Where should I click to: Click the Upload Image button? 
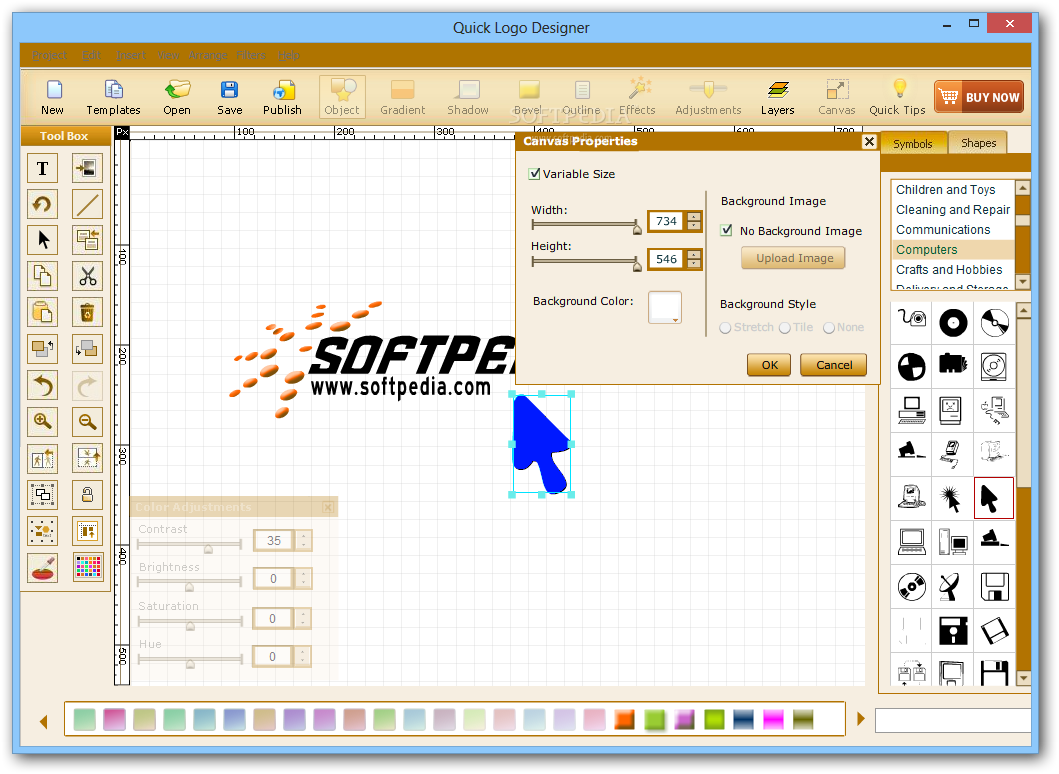[x=794, y=258]
